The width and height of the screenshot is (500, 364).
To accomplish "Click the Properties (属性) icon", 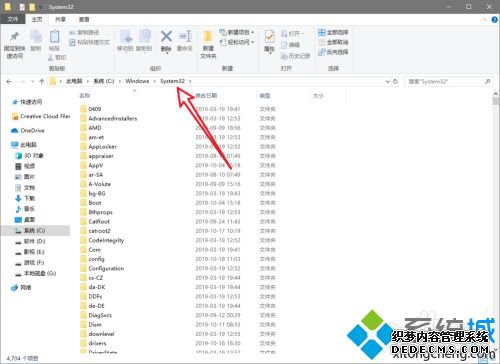I will click(x=269, y=36).
